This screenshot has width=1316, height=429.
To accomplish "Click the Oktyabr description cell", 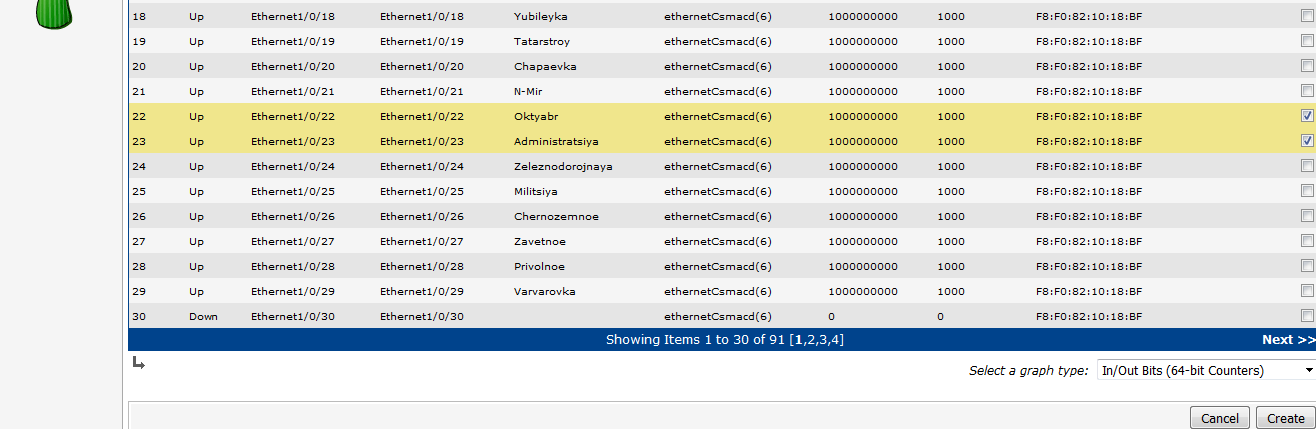I will point(536,116).
